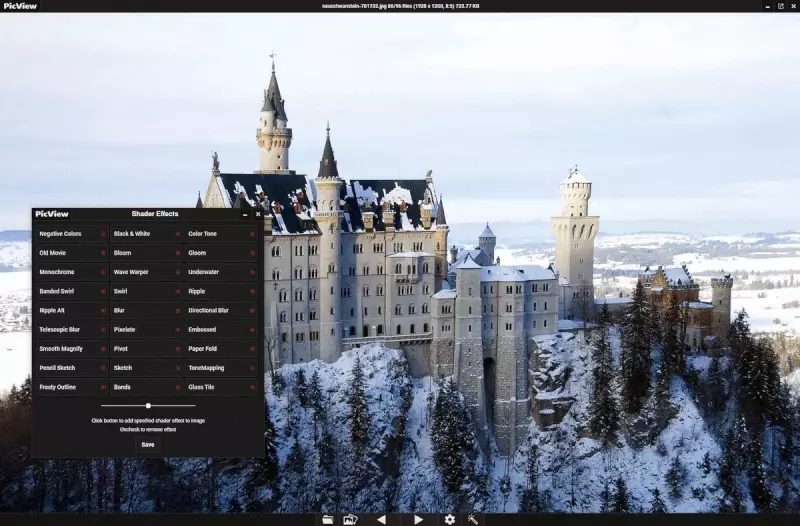
Task: Enable the Telescopic Blur shader
Action: (x=71, y=330)
